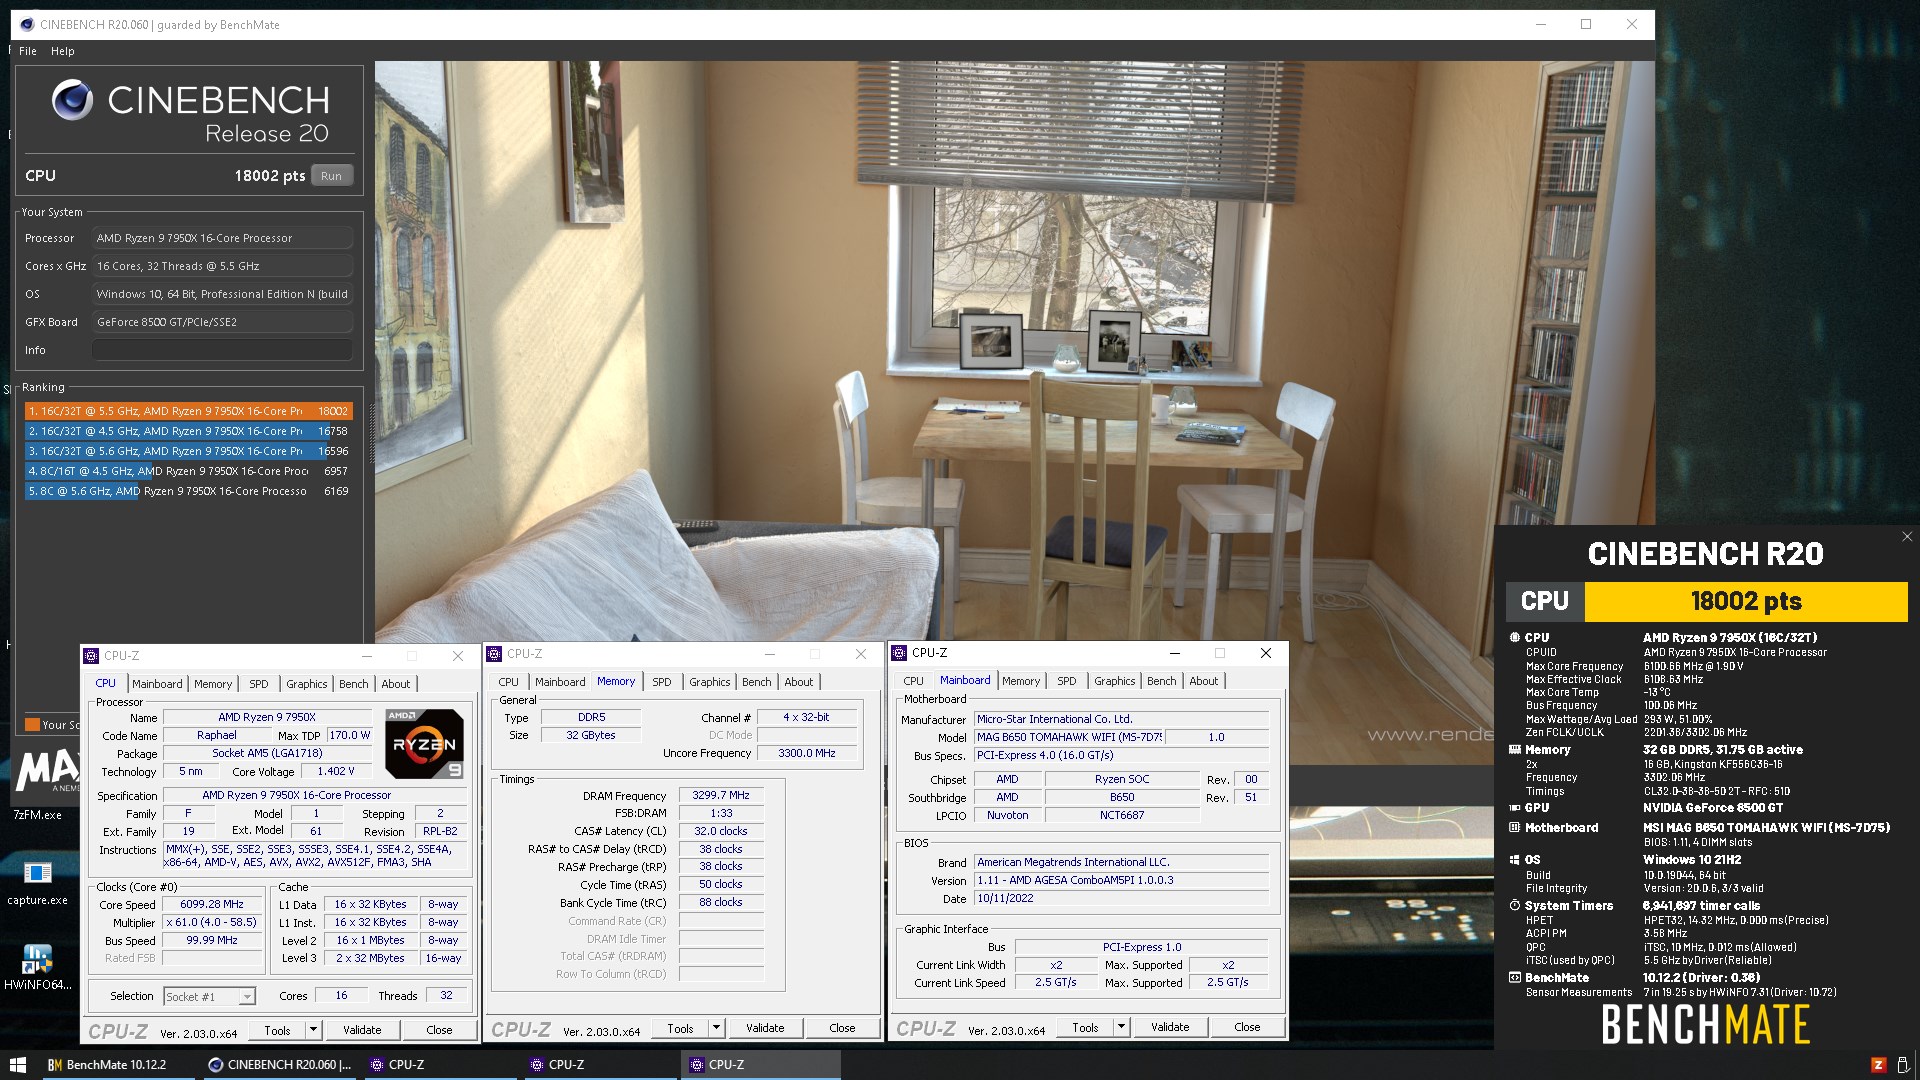Expand Tools dropdown arrow in Memory window
Screen dimensions: 1920x1080
tap(716, 1028)
